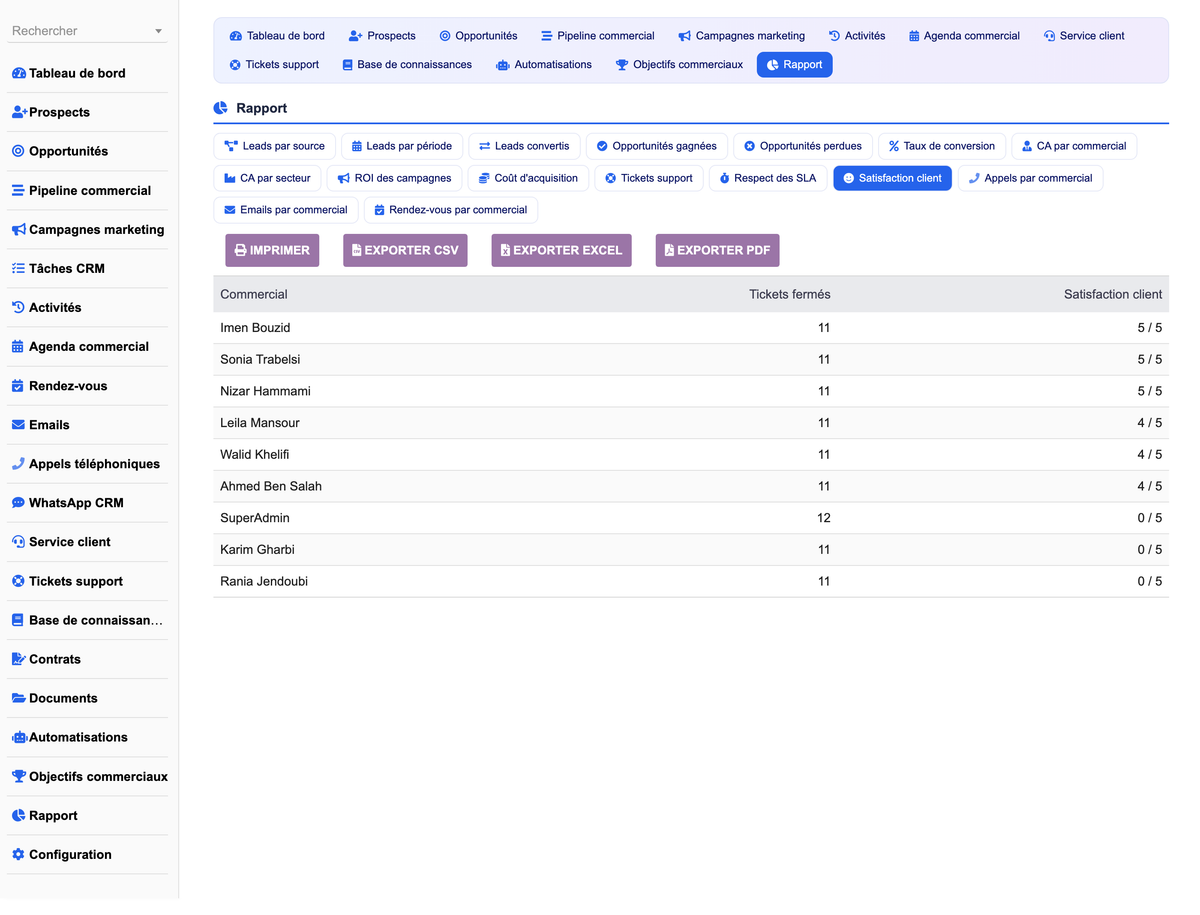Click the WhatsApp CRM chat icon
This screenshot has width=1200, height=915.
(18, 503)
